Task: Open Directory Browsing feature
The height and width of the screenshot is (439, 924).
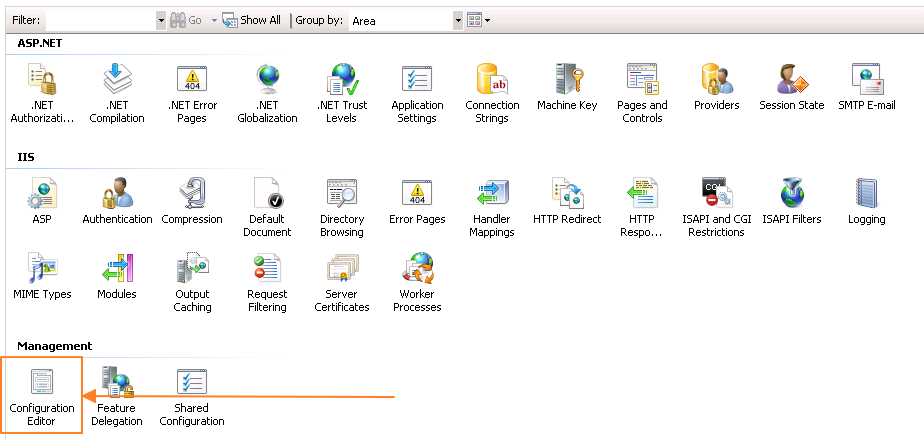Action: [342, 207]
